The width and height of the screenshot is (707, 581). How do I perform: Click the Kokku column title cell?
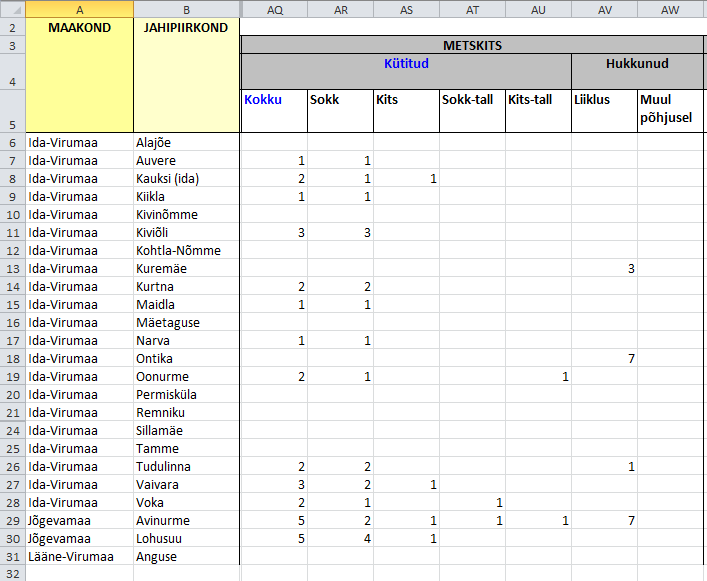[x=273, y=110]
